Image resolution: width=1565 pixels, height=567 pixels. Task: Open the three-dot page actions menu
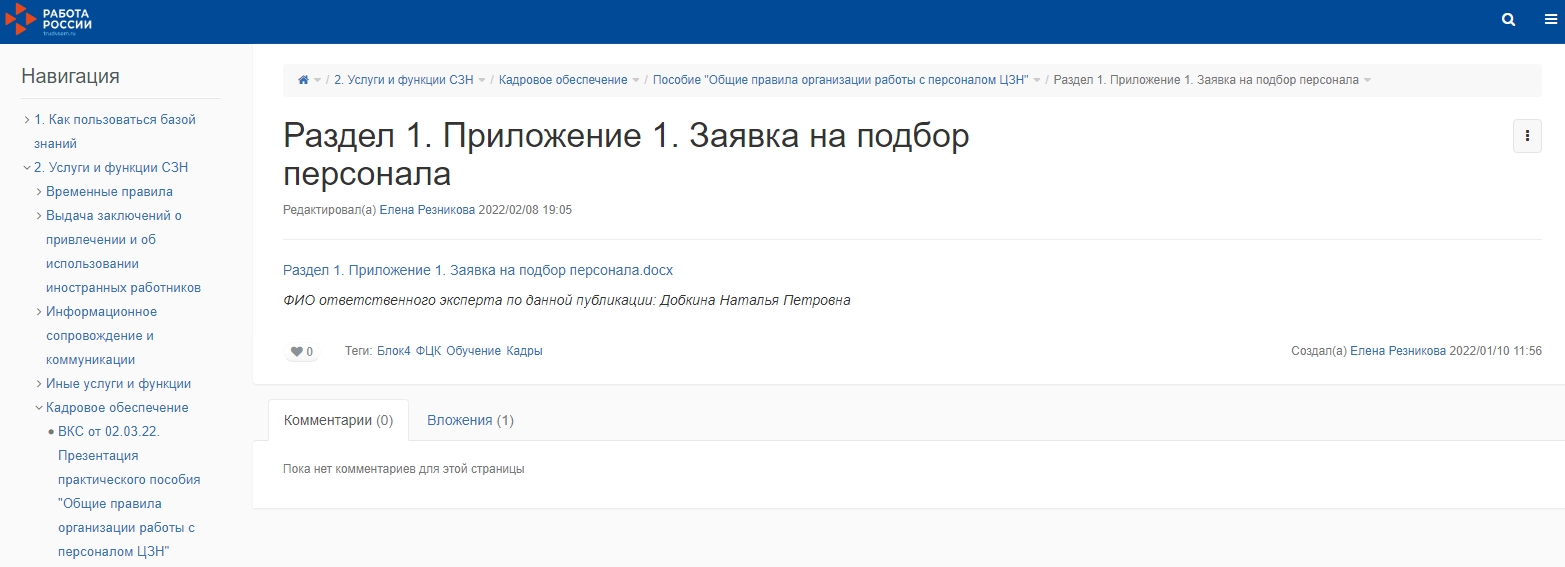(x=1527, y=136)
